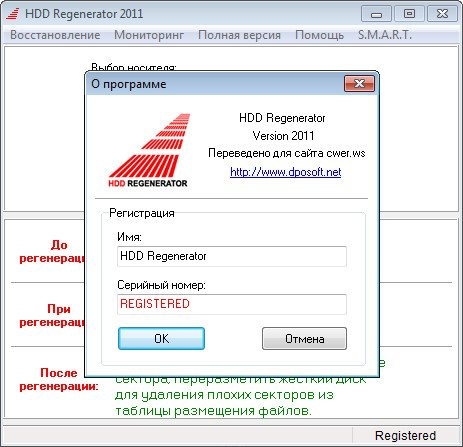Click the Имя input field
463x447 pixels.
(x=232, y=256)
